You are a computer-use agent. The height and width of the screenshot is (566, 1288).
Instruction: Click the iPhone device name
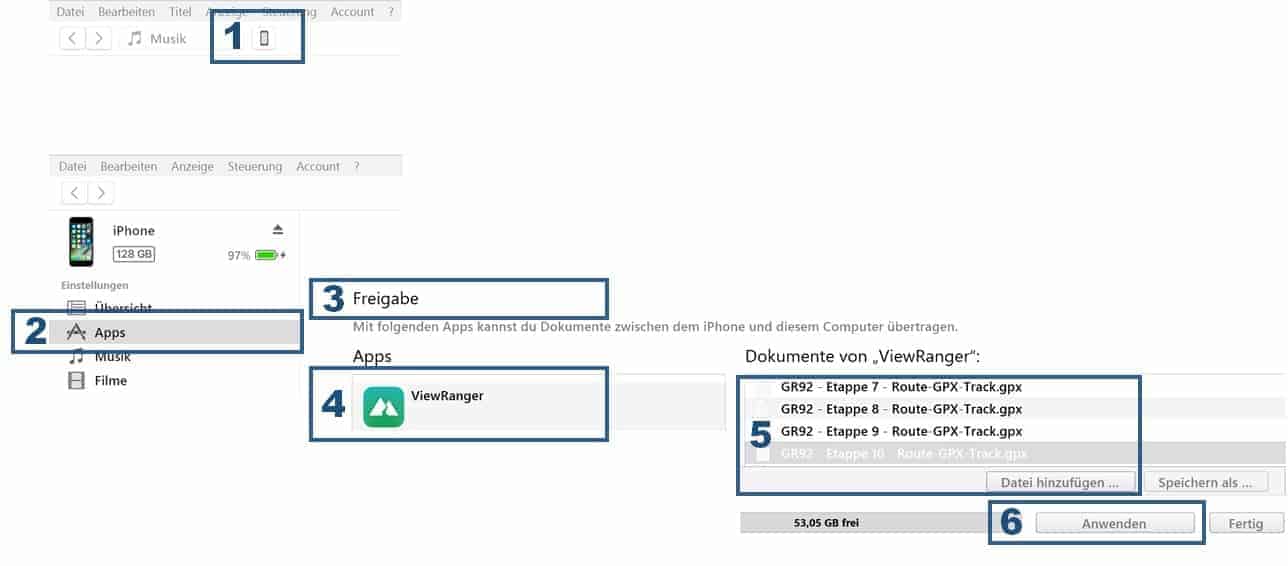(134, 231)
